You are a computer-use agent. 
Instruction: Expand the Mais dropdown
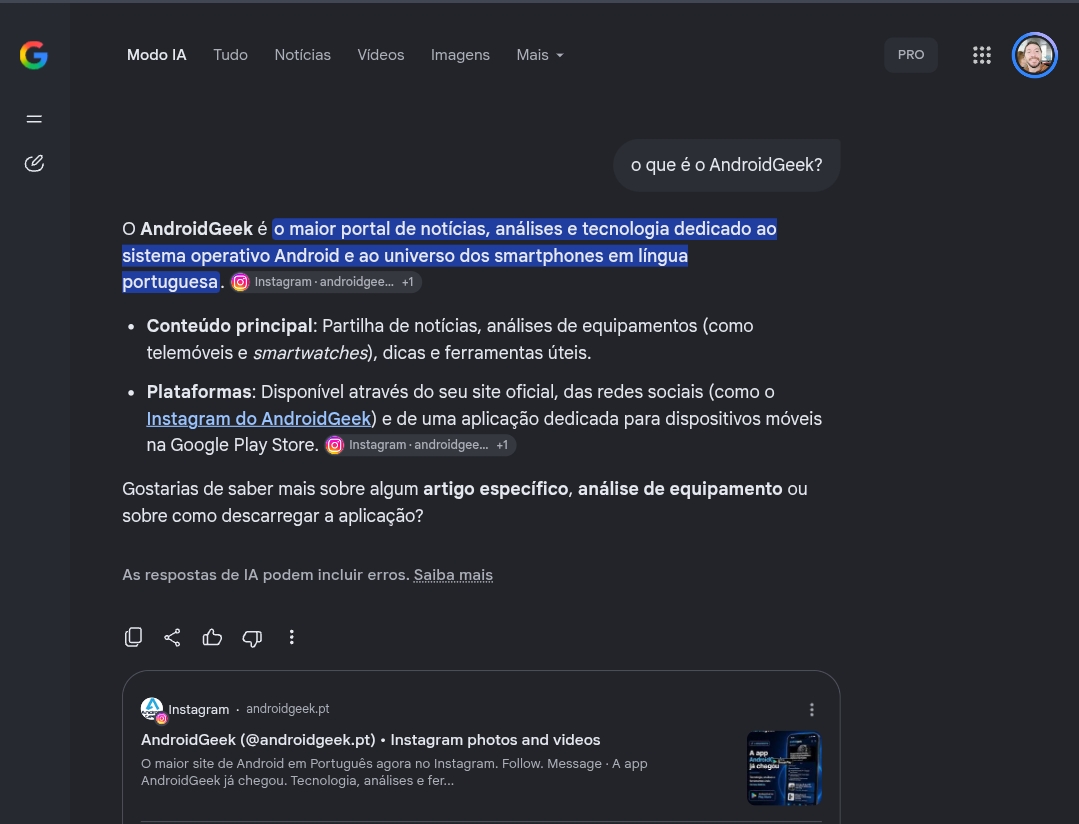pos(540,55)
